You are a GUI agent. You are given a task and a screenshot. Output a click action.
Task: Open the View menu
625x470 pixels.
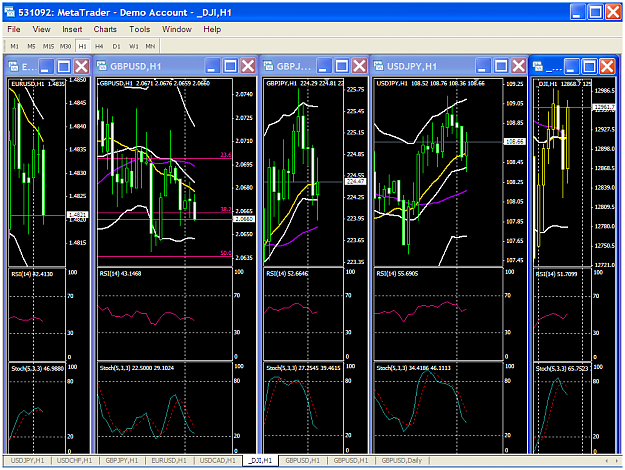coord(41,29)
